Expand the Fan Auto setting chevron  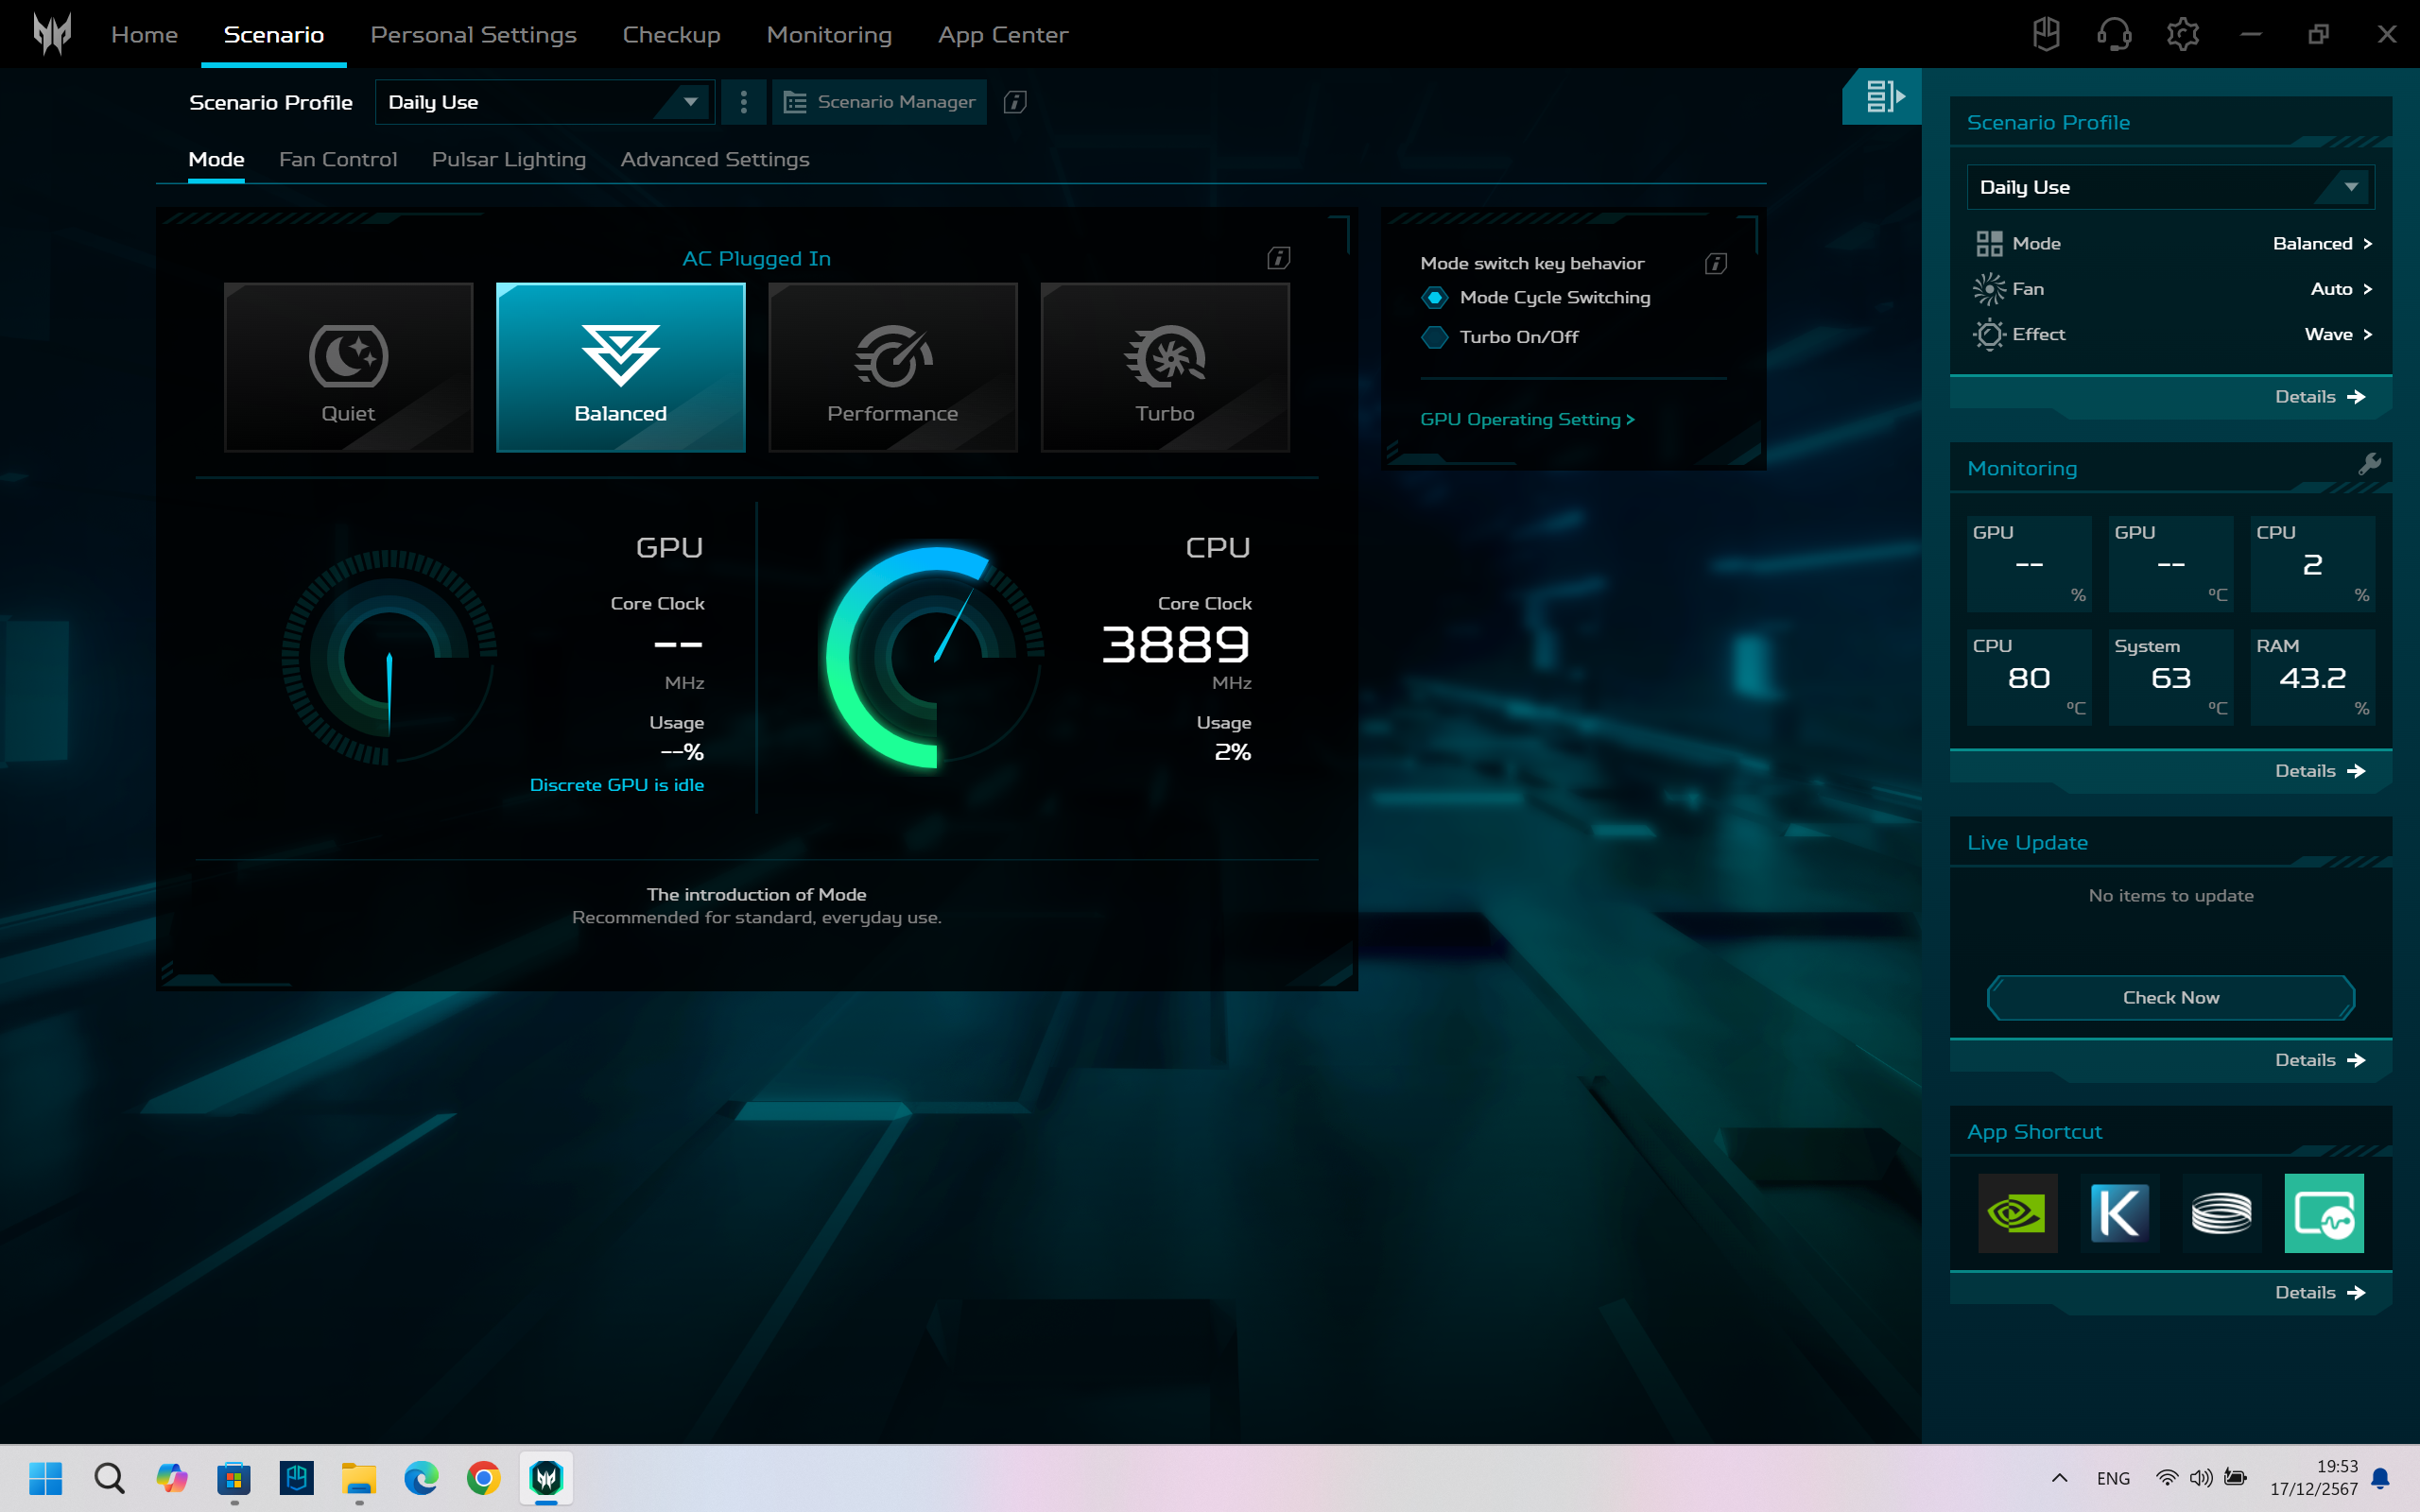coord(2367,289)
